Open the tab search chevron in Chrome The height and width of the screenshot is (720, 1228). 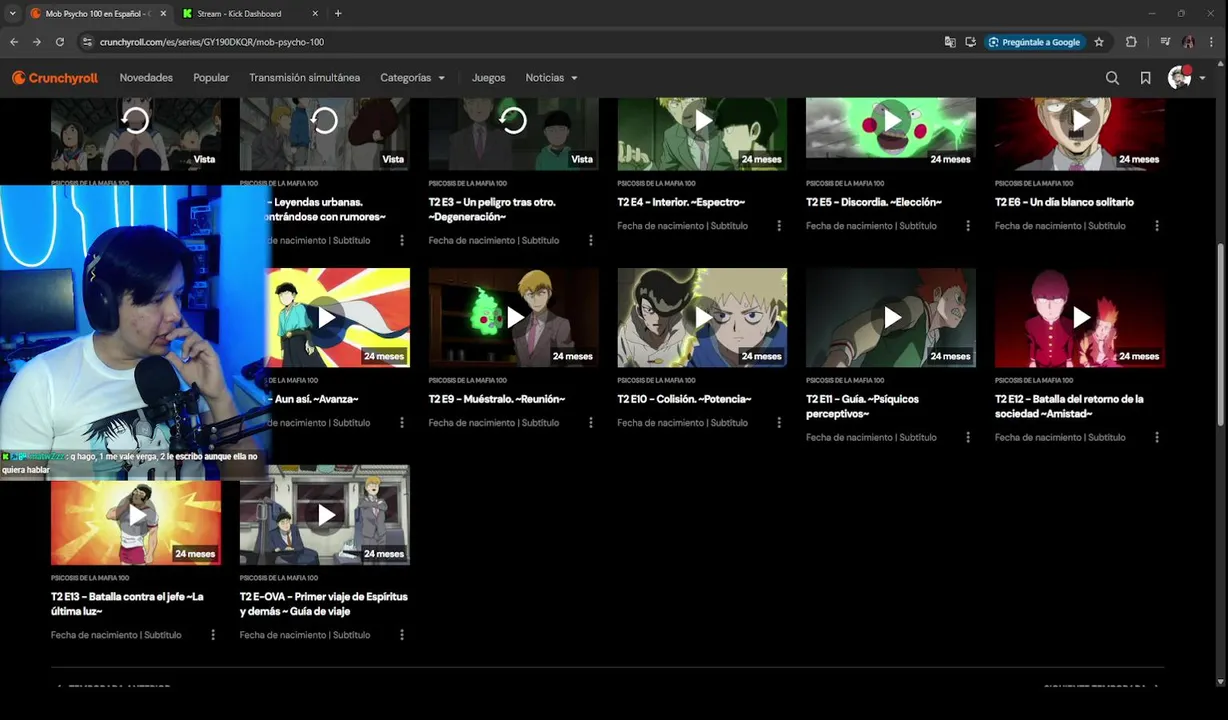click(12, 13)
